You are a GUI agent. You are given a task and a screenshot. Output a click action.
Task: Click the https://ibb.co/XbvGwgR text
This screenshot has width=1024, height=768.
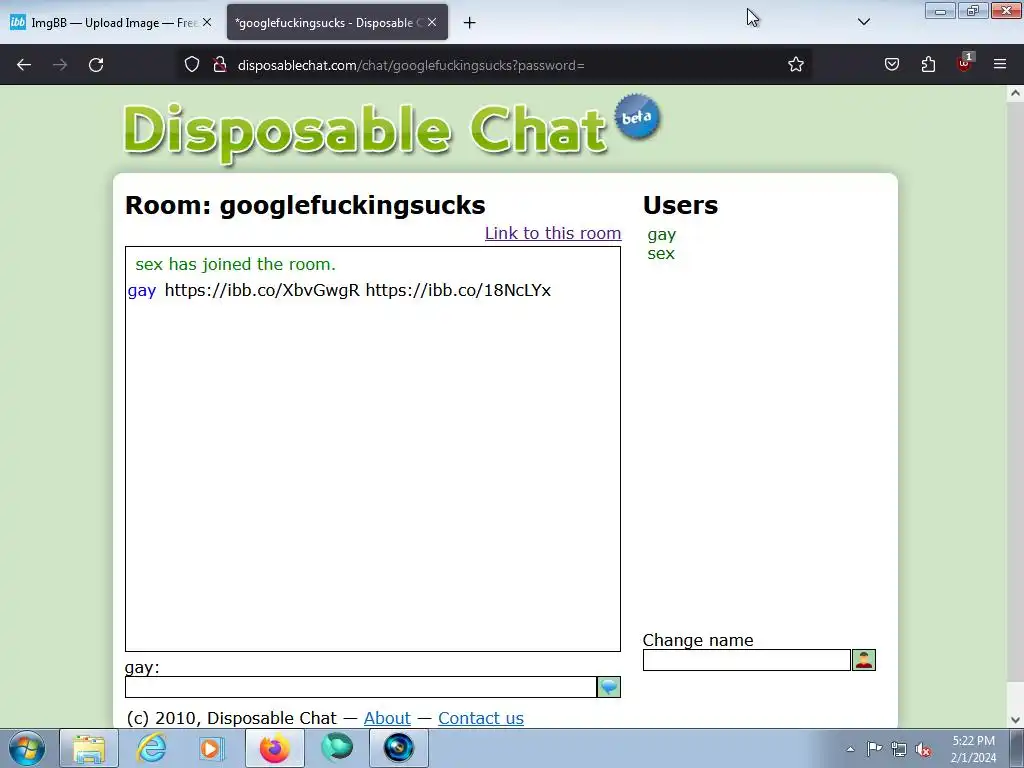click(262, 290)
